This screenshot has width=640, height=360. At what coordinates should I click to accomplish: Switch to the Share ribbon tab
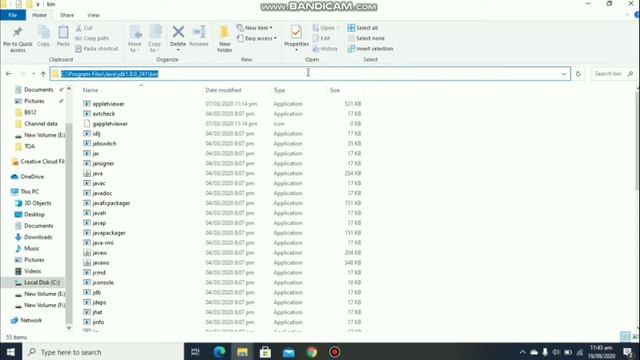[67, 15]
